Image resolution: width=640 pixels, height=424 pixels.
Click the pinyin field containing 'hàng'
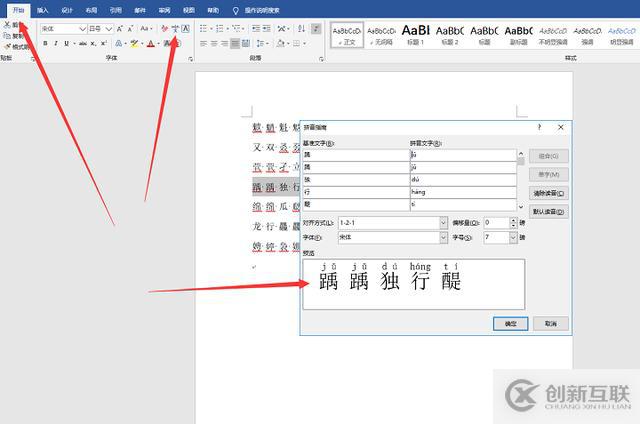463,192
